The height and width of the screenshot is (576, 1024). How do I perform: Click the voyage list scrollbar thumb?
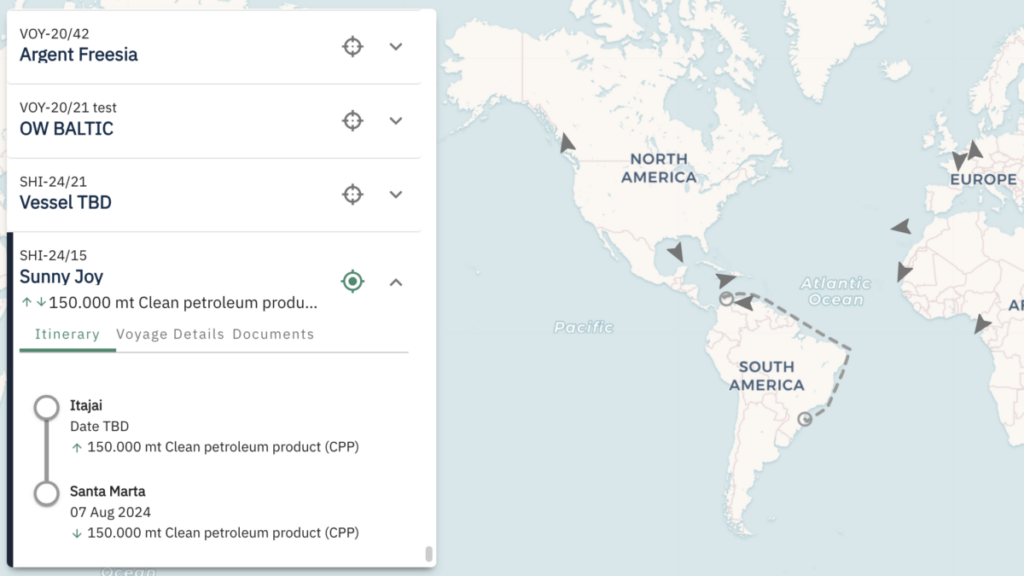click(x=429, y=554)
